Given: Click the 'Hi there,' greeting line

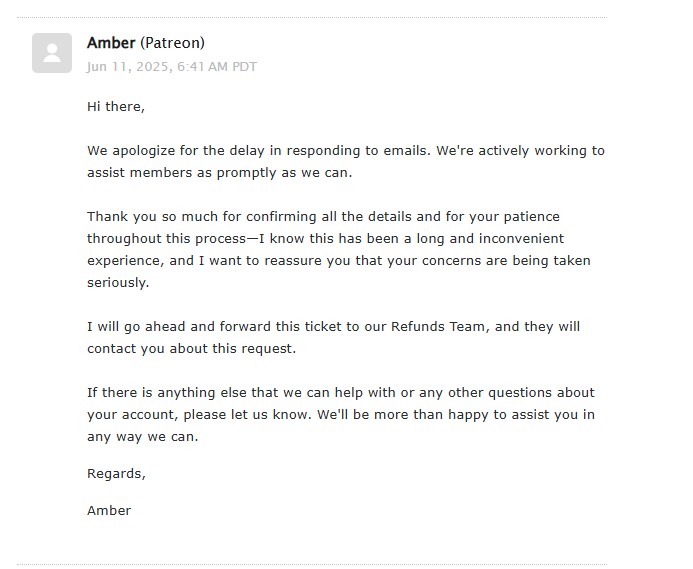Looking at the screenshot, I should click(x=116, y=107).
